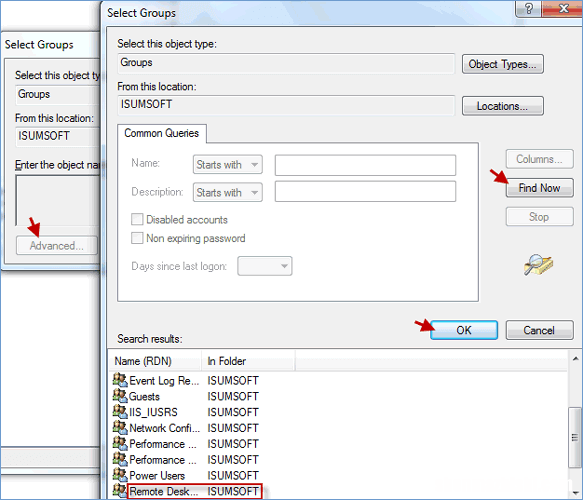Confirm selection with the OK button

pyautogui.click(x=464, y=330)
